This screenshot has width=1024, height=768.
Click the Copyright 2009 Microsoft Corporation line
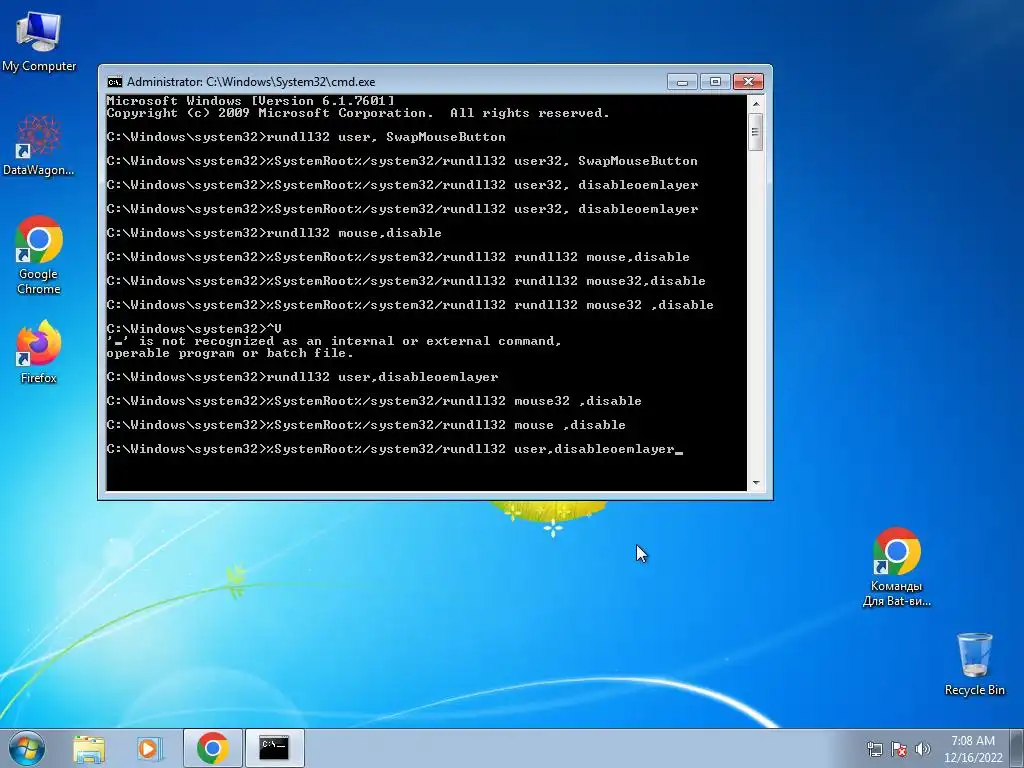(x=358, y=113)
